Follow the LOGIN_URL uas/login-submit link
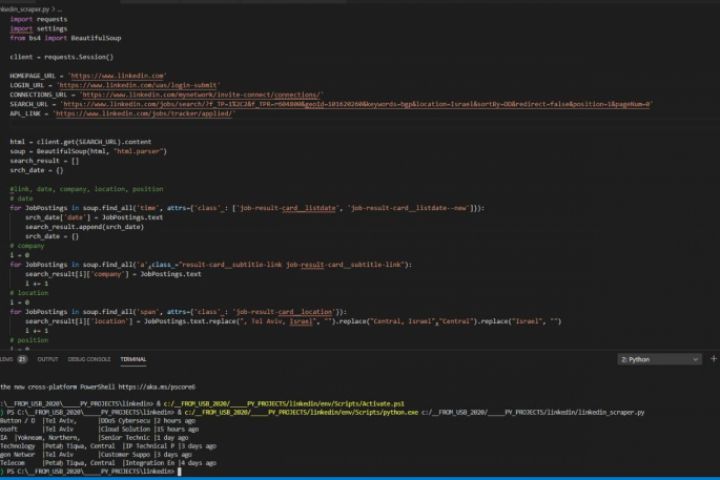 [x=139, y=85]
